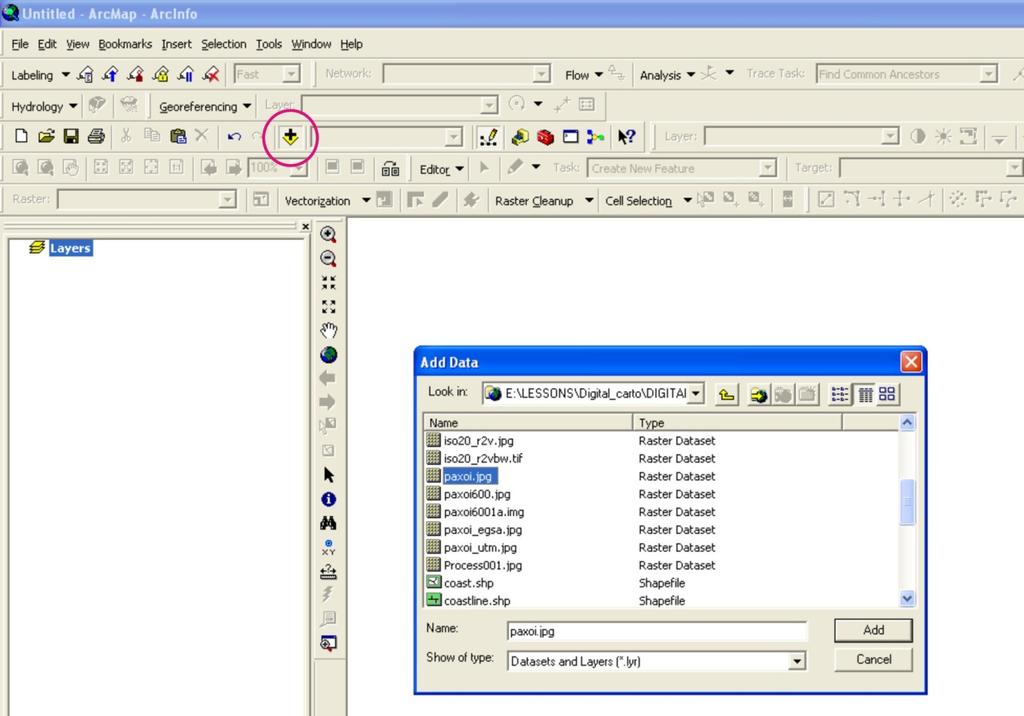Select the Layers data frame

point(70,248)
